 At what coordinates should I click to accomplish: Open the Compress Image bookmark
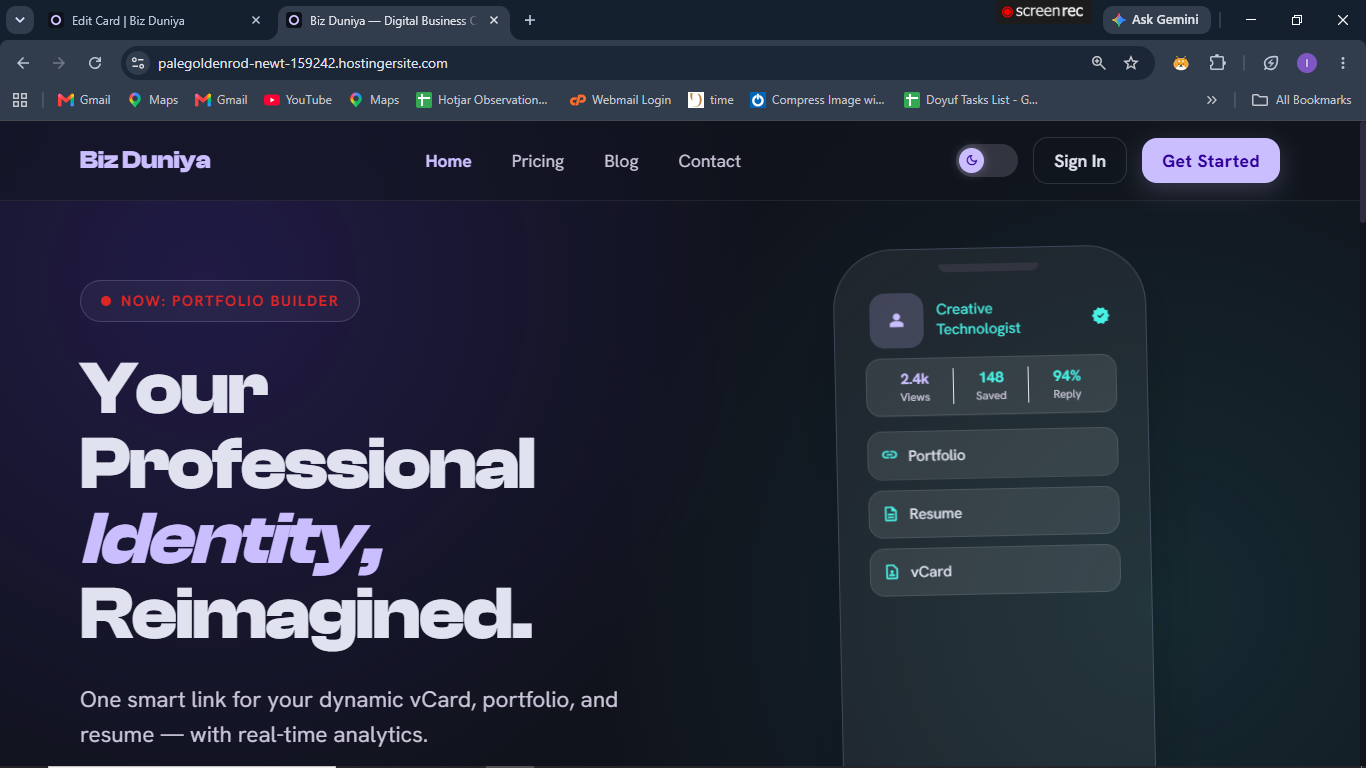tap(818, 100)
